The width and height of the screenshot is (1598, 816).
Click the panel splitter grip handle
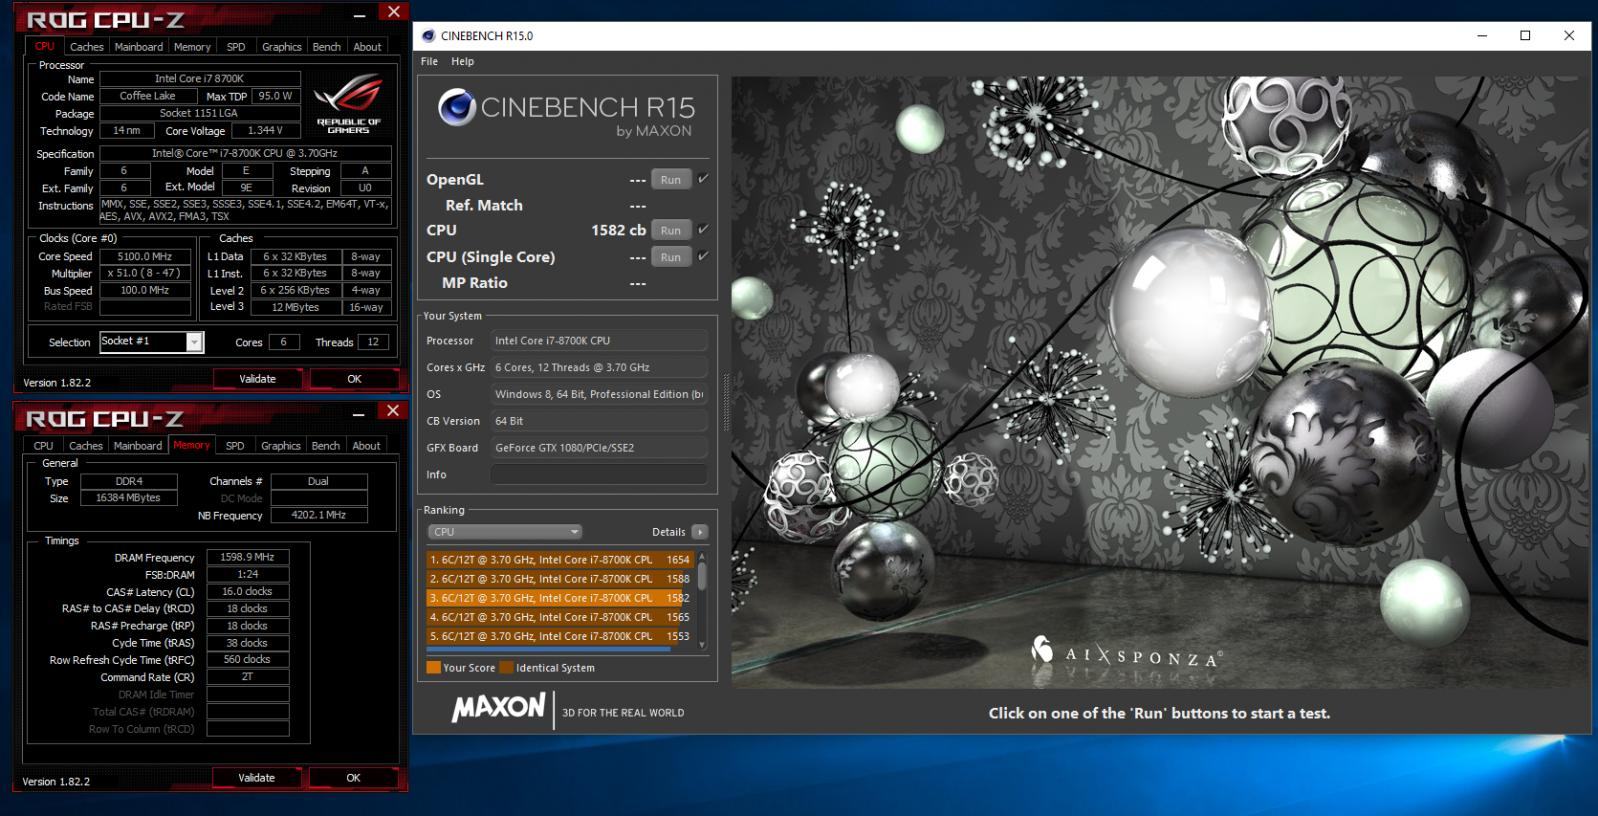pyautogui.click(x=725, y=402)
